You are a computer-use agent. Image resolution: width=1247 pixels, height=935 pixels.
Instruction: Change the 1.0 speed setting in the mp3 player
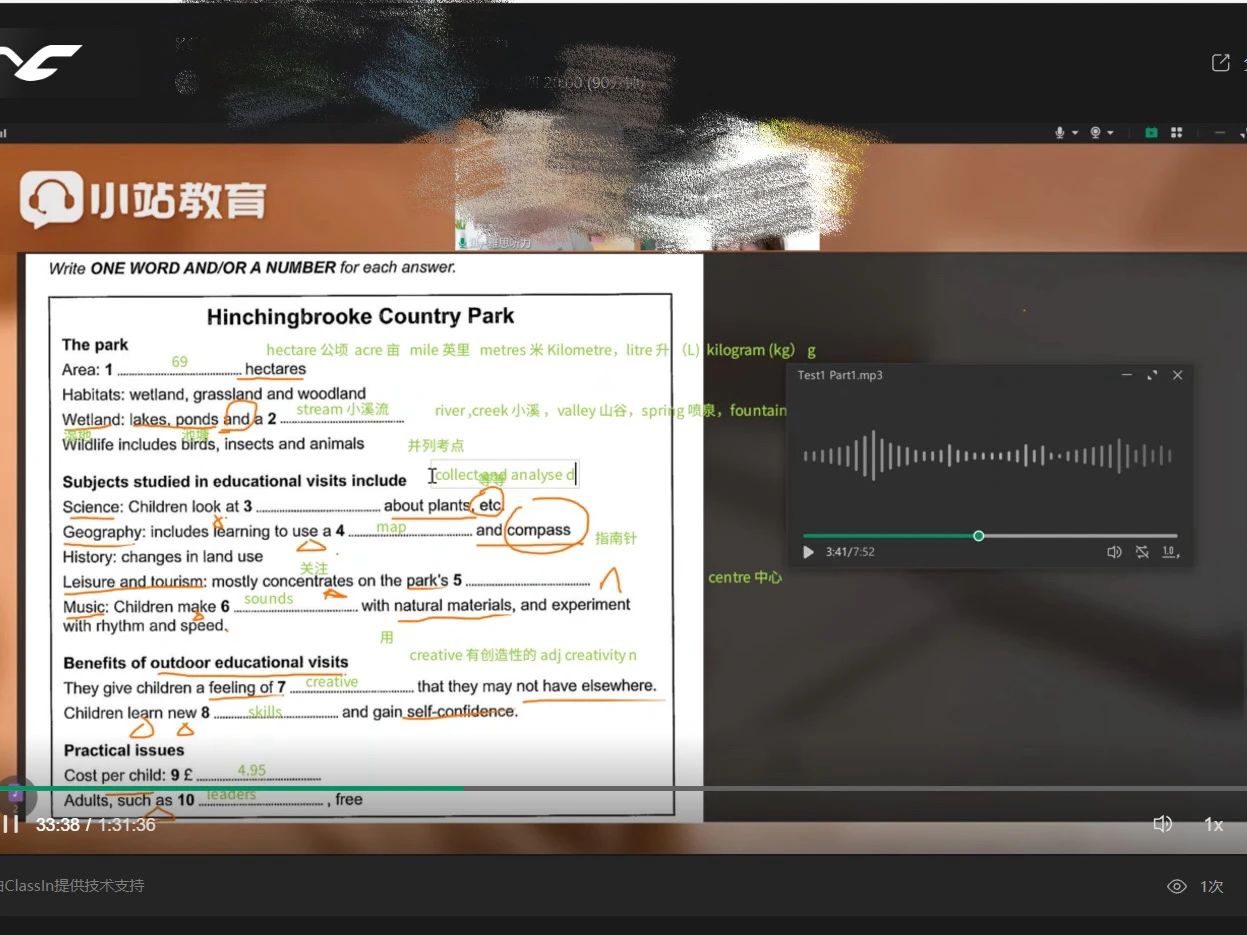pyautogui.click(x=1169, y=550)
